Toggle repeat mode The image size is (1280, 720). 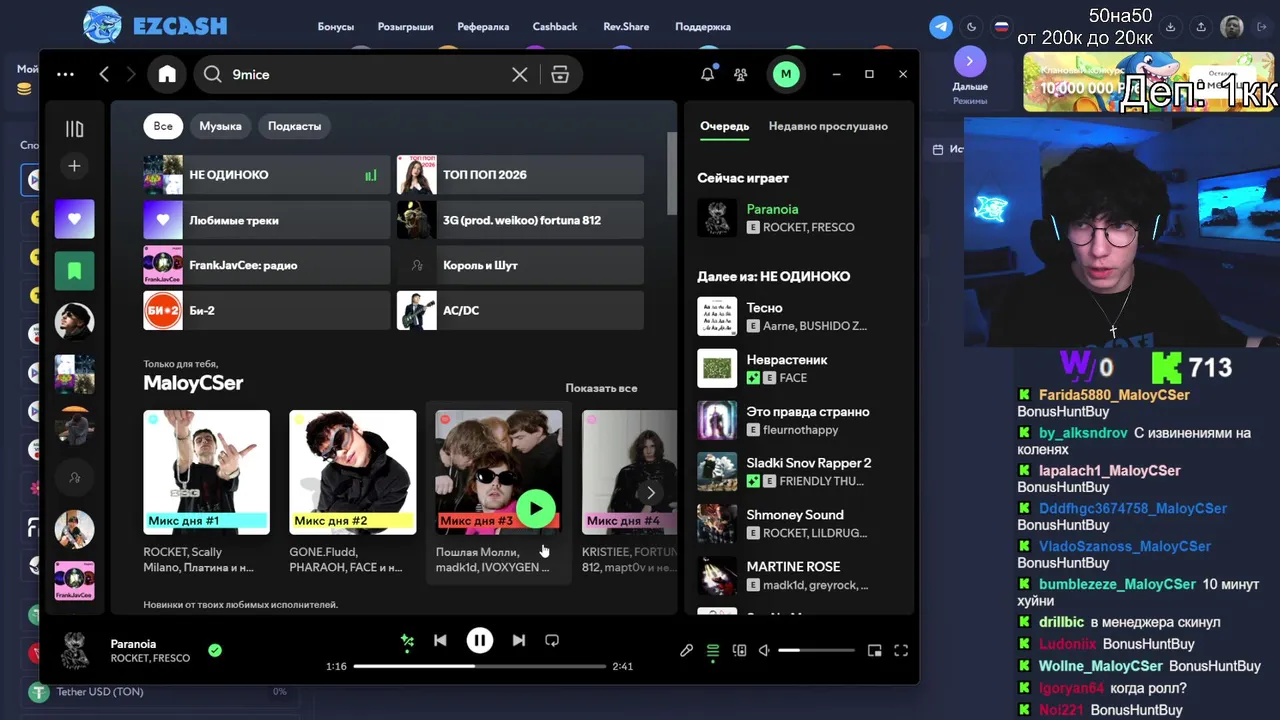pos(551,641)
